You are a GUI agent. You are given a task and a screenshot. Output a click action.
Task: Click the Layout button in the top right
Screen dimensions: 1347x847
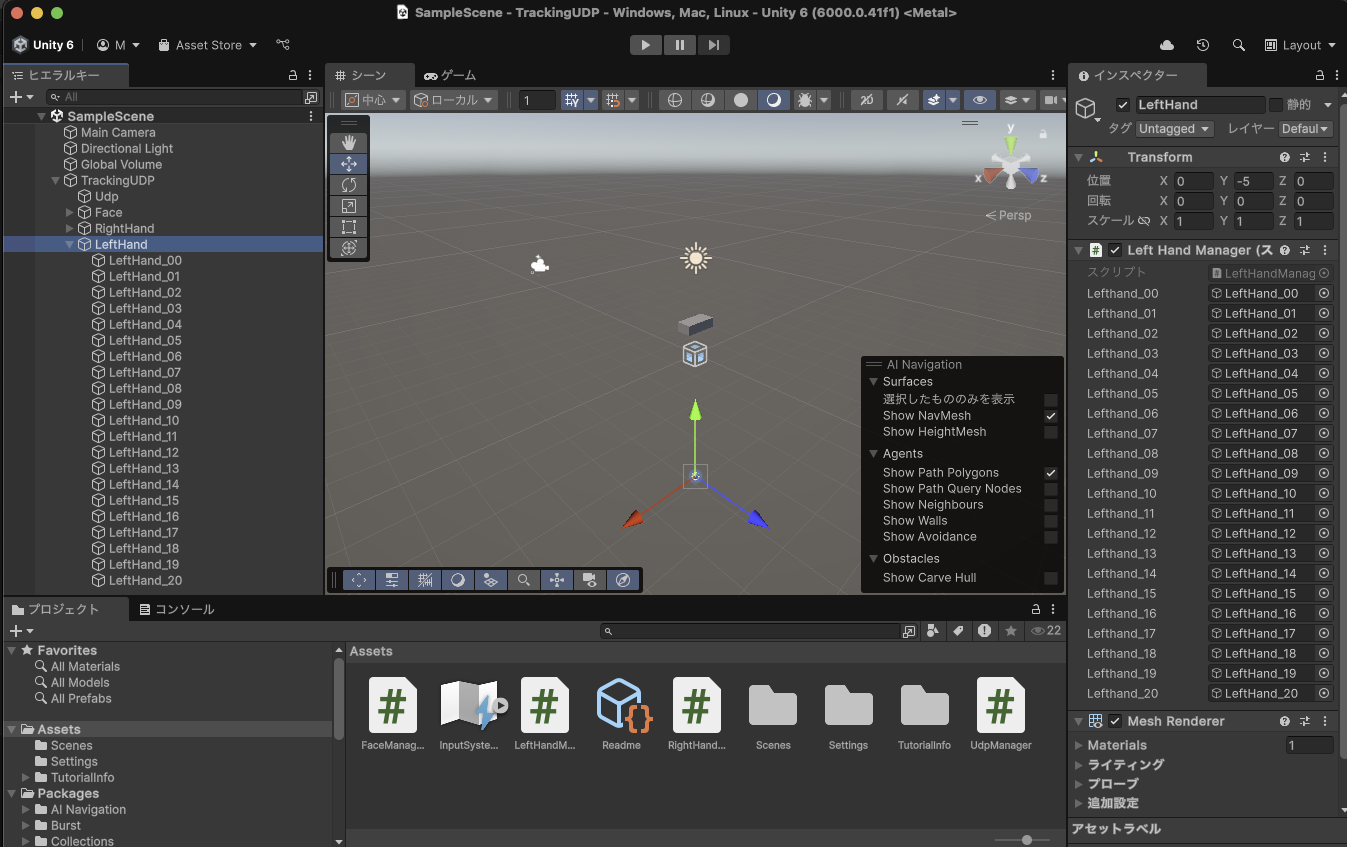tap(1299, 45)
